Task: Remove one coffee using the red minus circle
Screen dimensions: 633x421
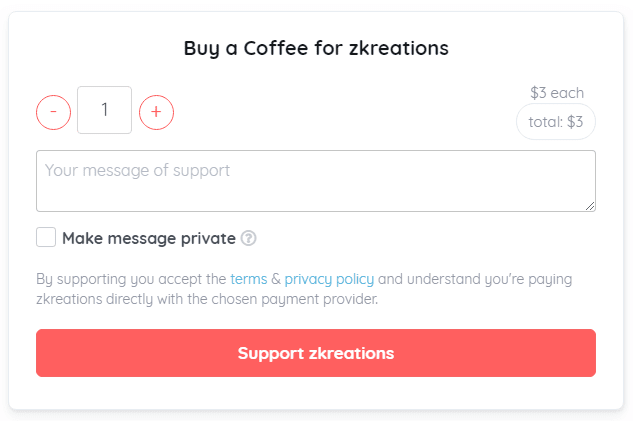Action: [x=53, y=112]
